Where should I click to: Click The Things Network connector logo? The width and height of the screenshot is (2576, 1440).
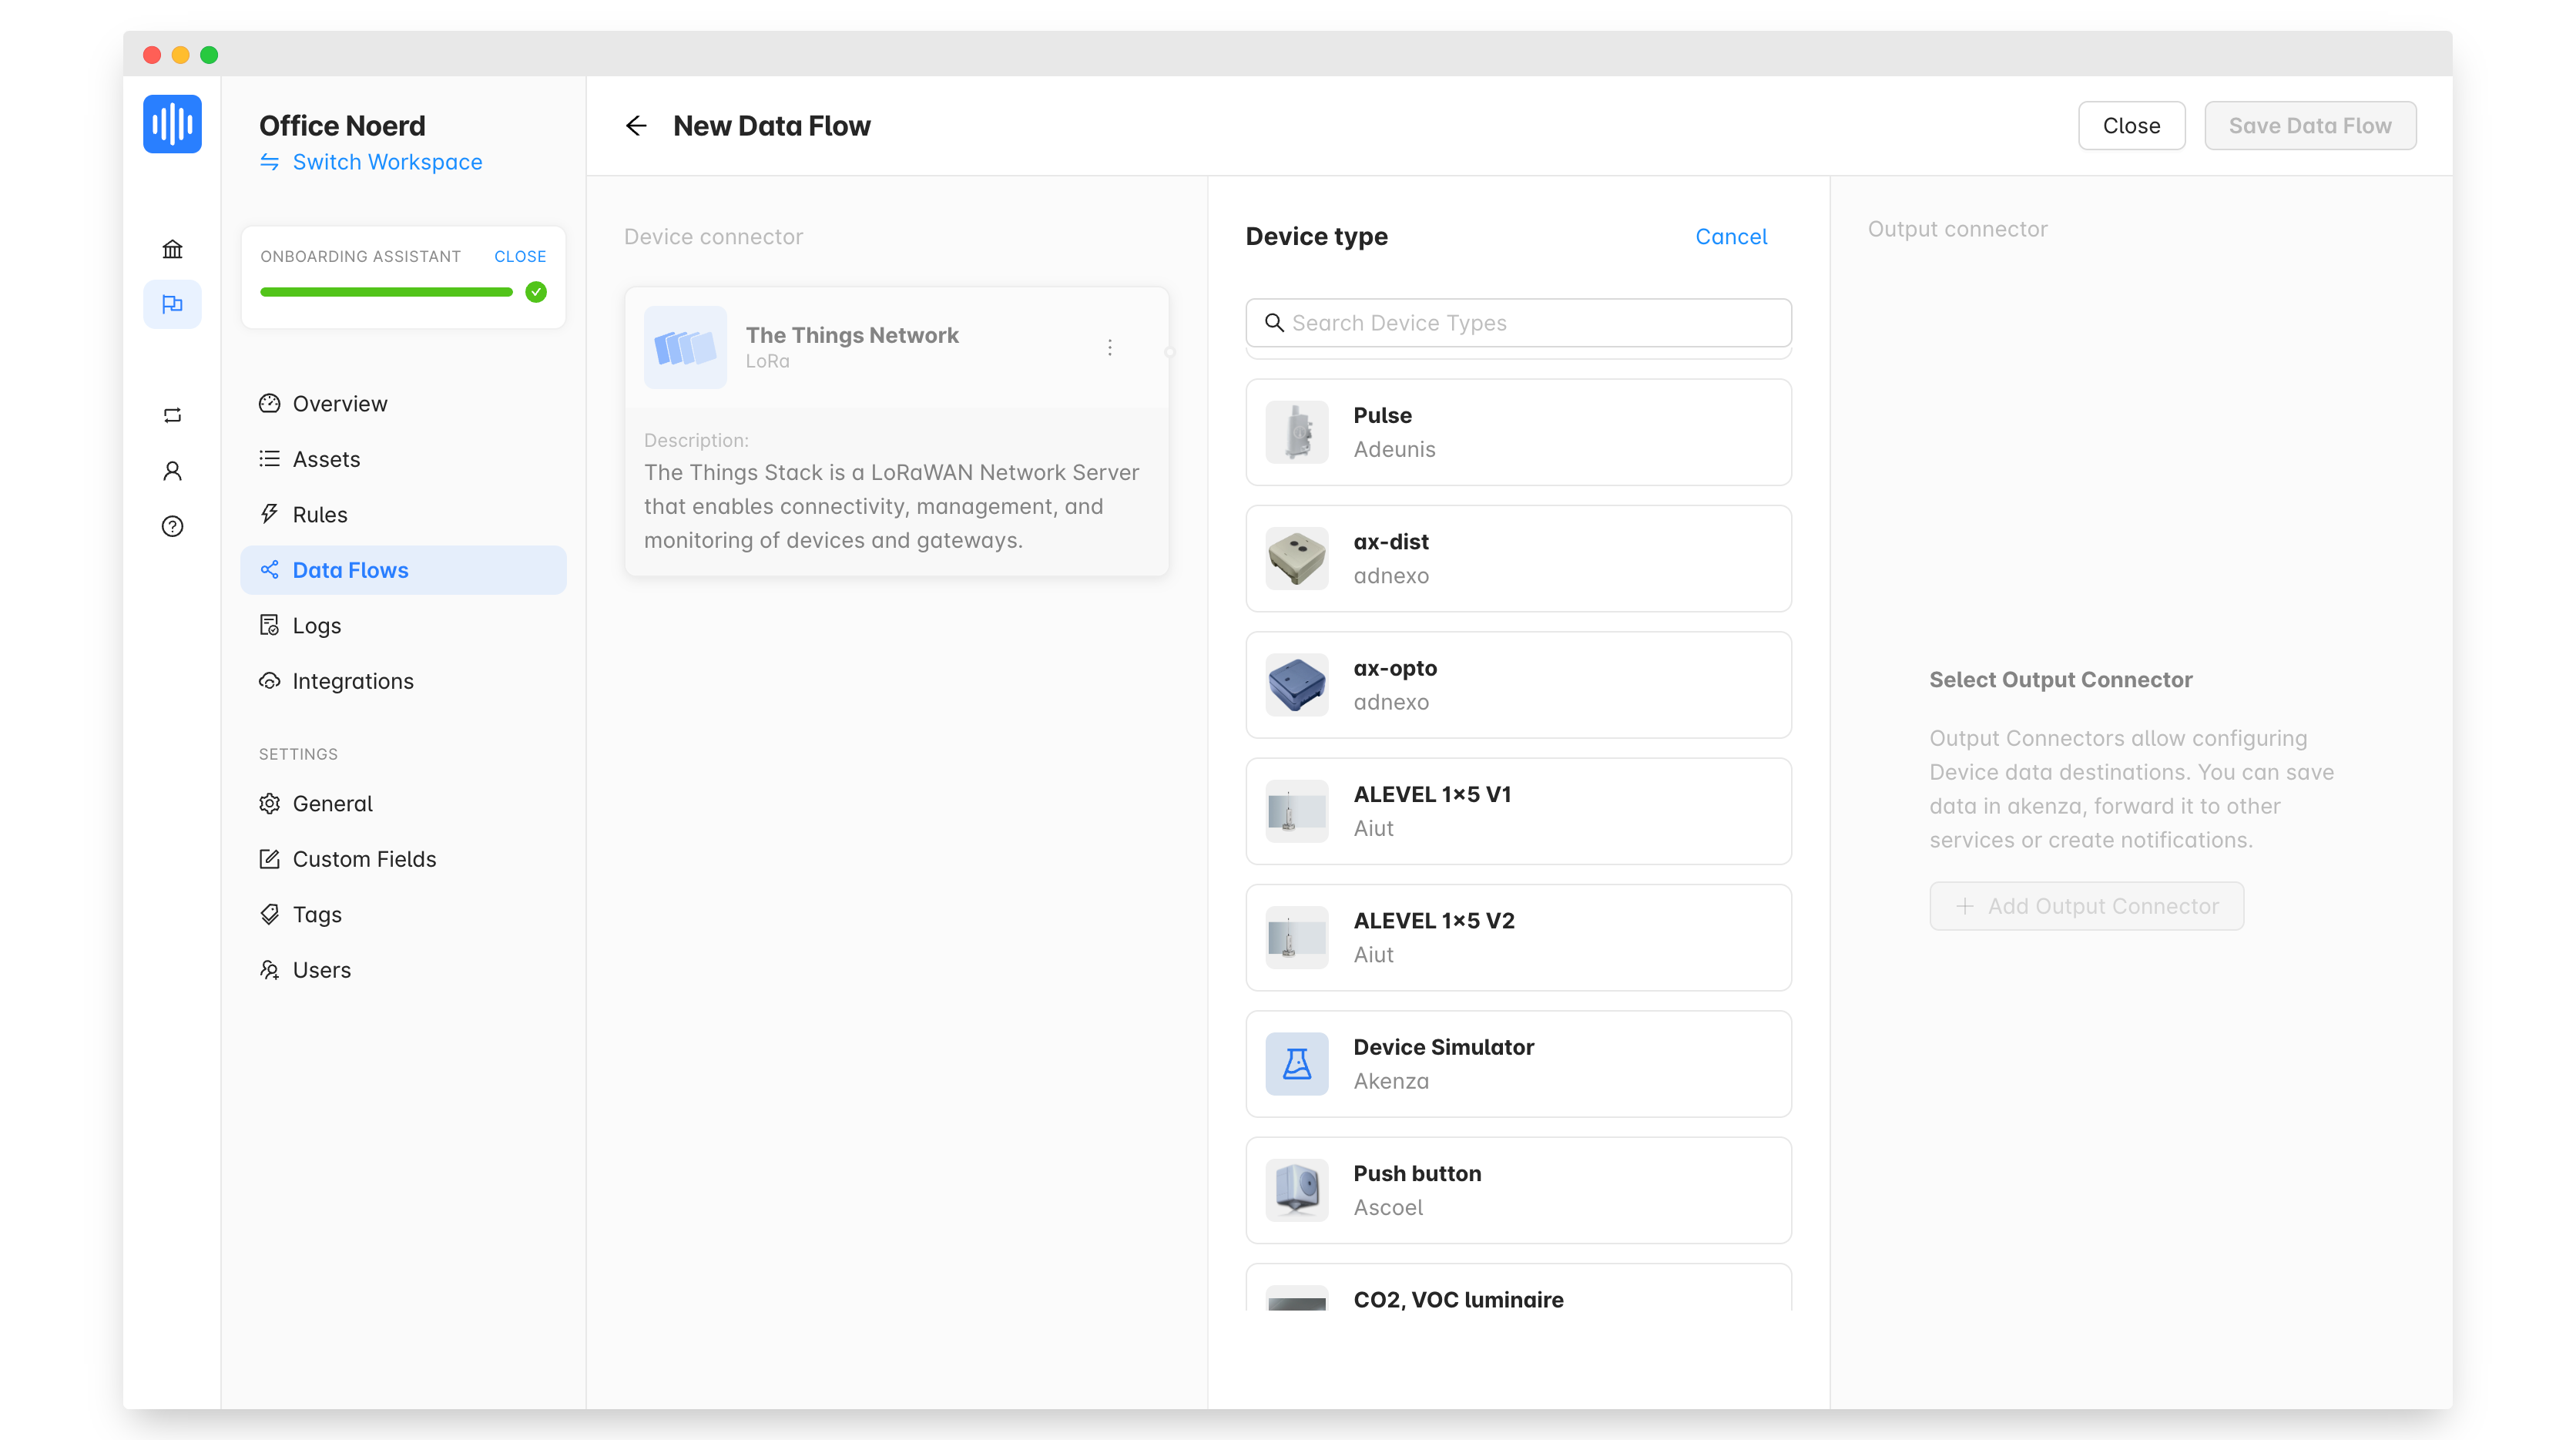pyautogui.click(x=685, y=347)
